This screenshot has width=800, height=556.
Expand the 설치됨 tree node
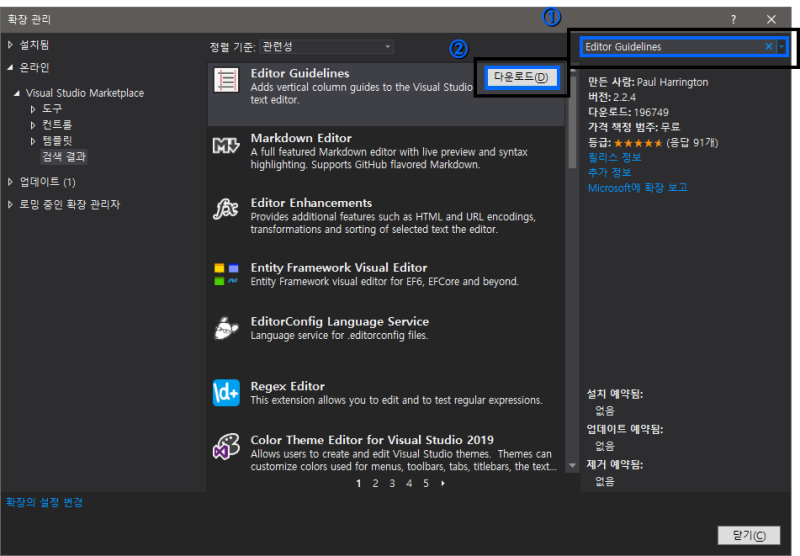tap(10, 45)
